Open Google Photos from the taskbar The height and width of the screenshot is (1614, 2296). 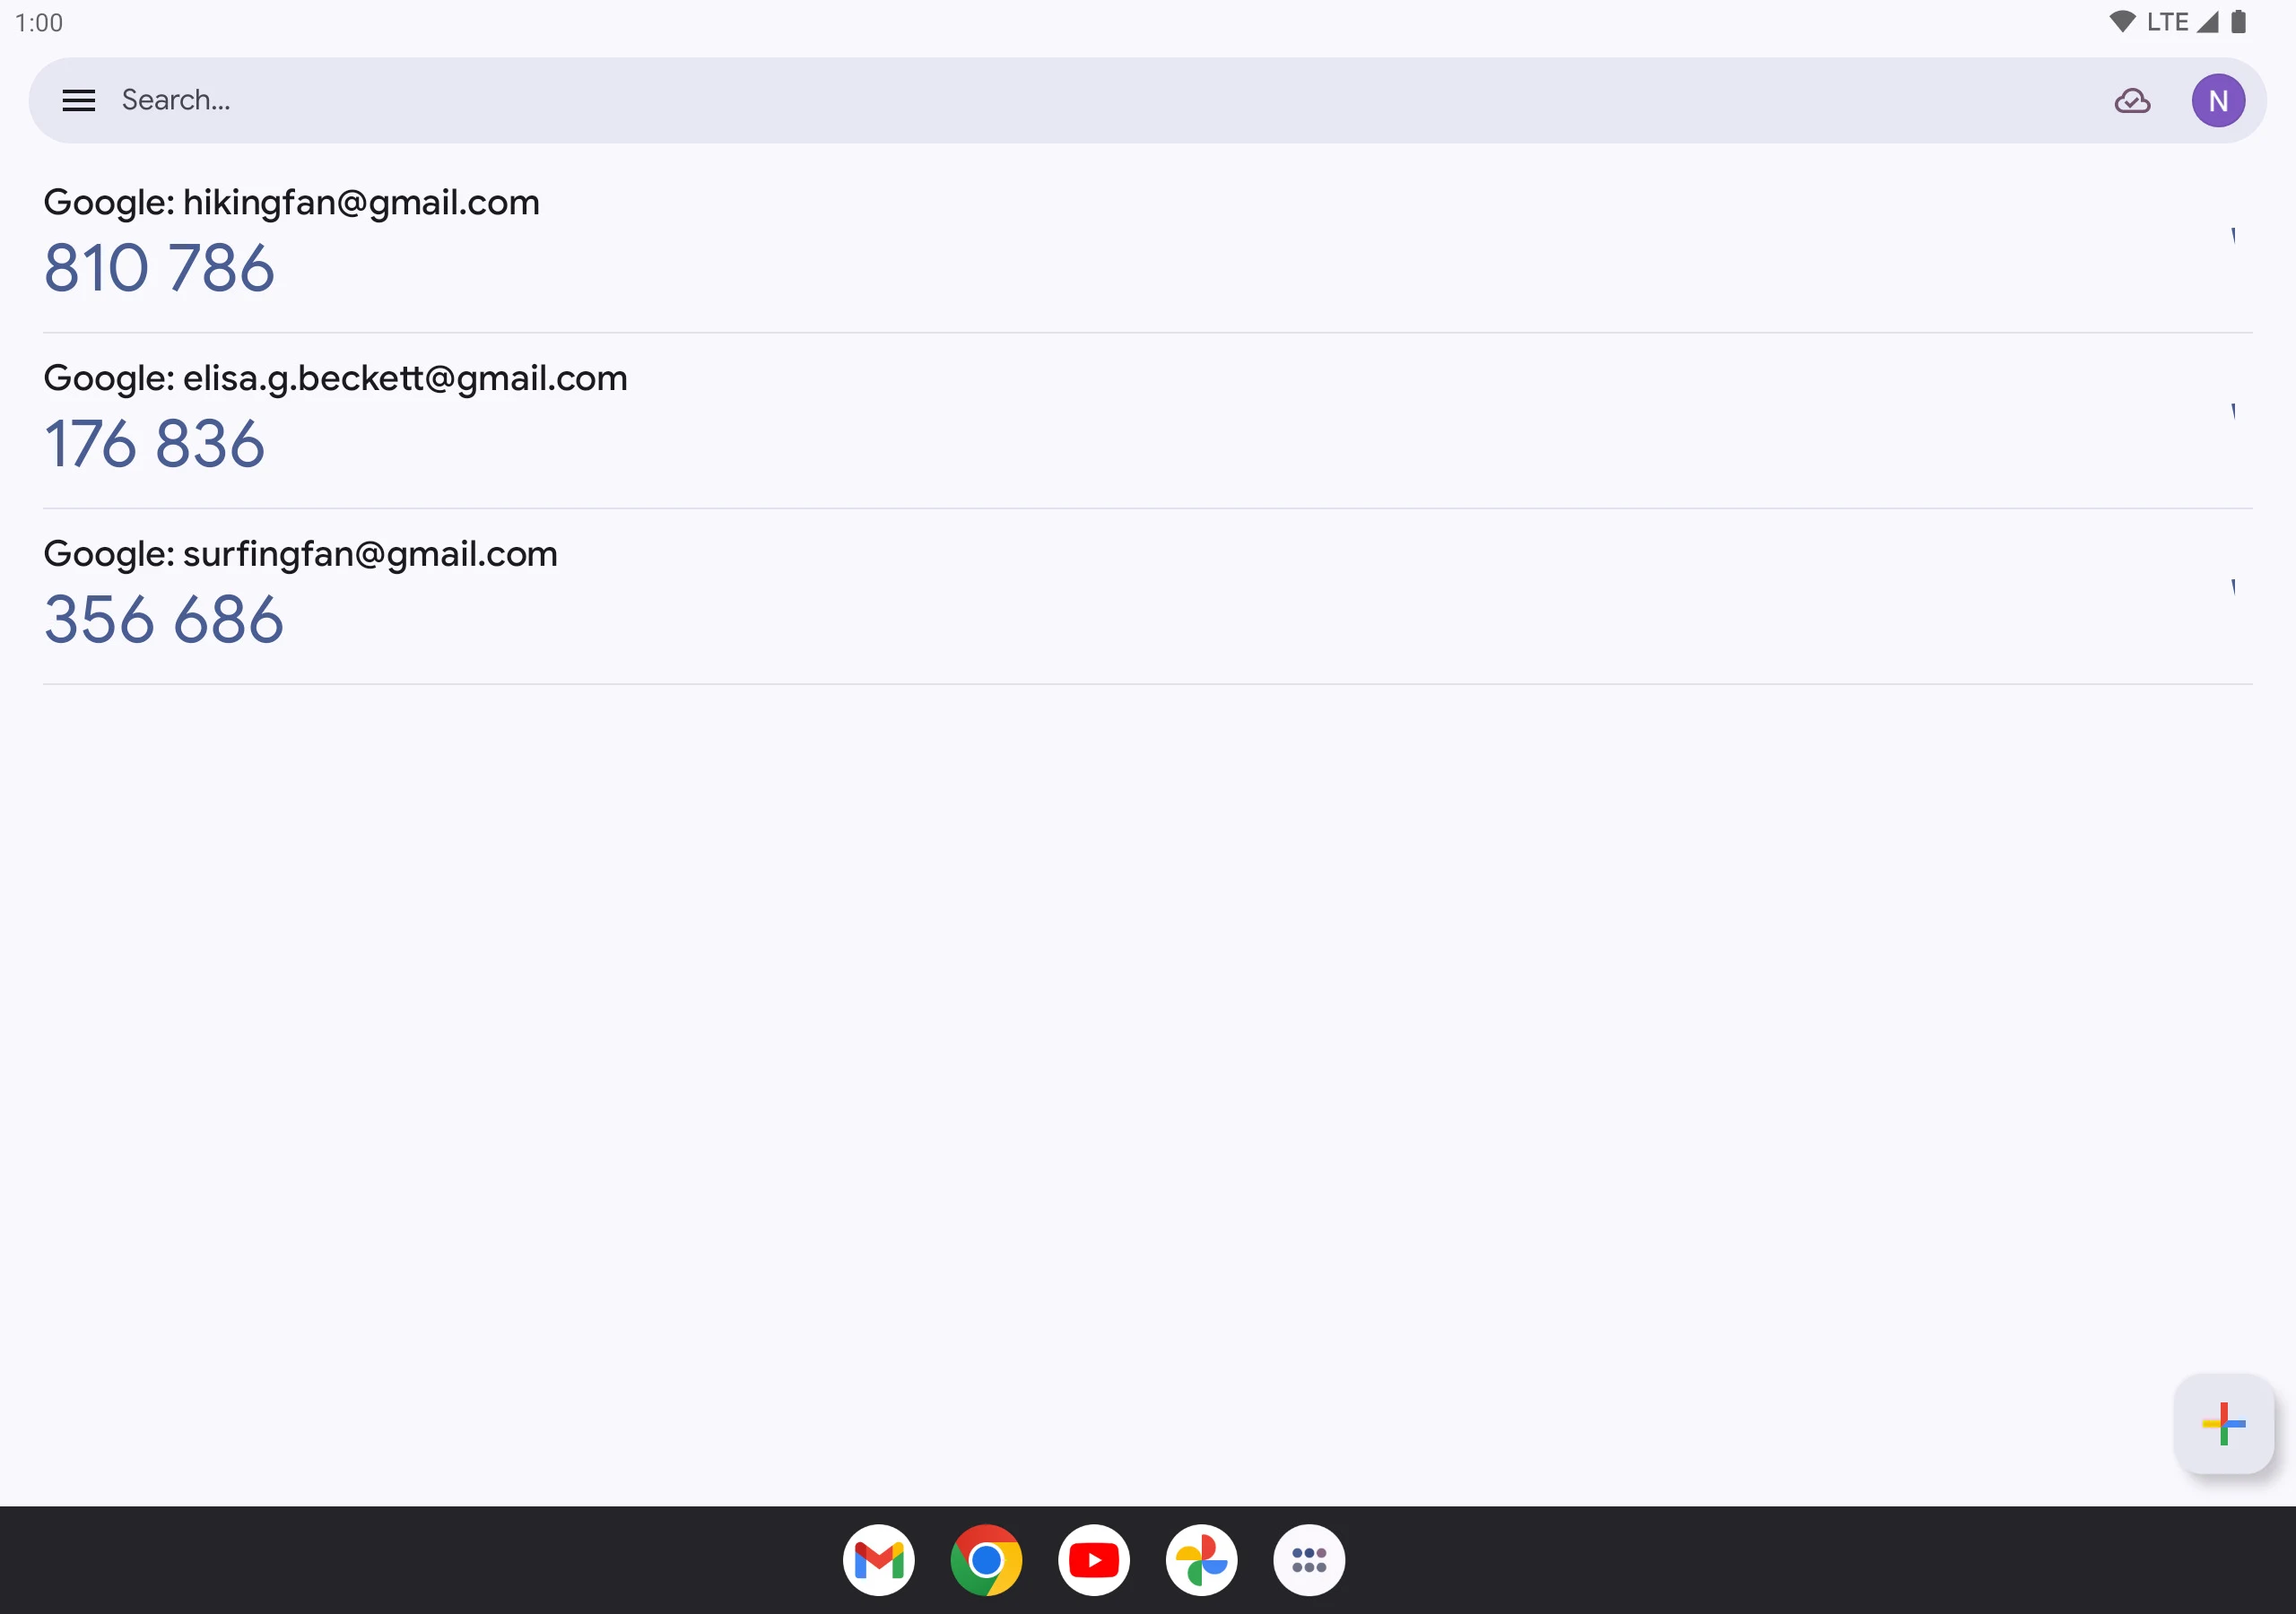(x=1201, y=1559)
